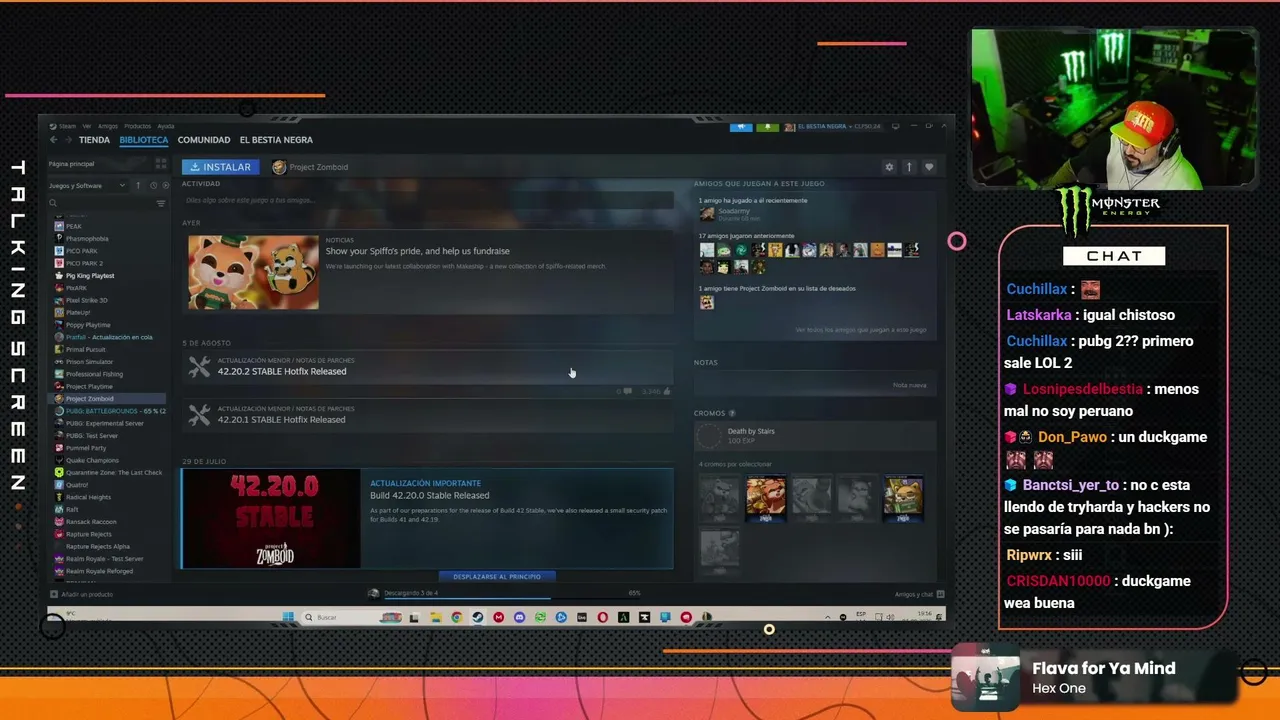Add Project Zomboid to favorites with heart

coord(929,167)
